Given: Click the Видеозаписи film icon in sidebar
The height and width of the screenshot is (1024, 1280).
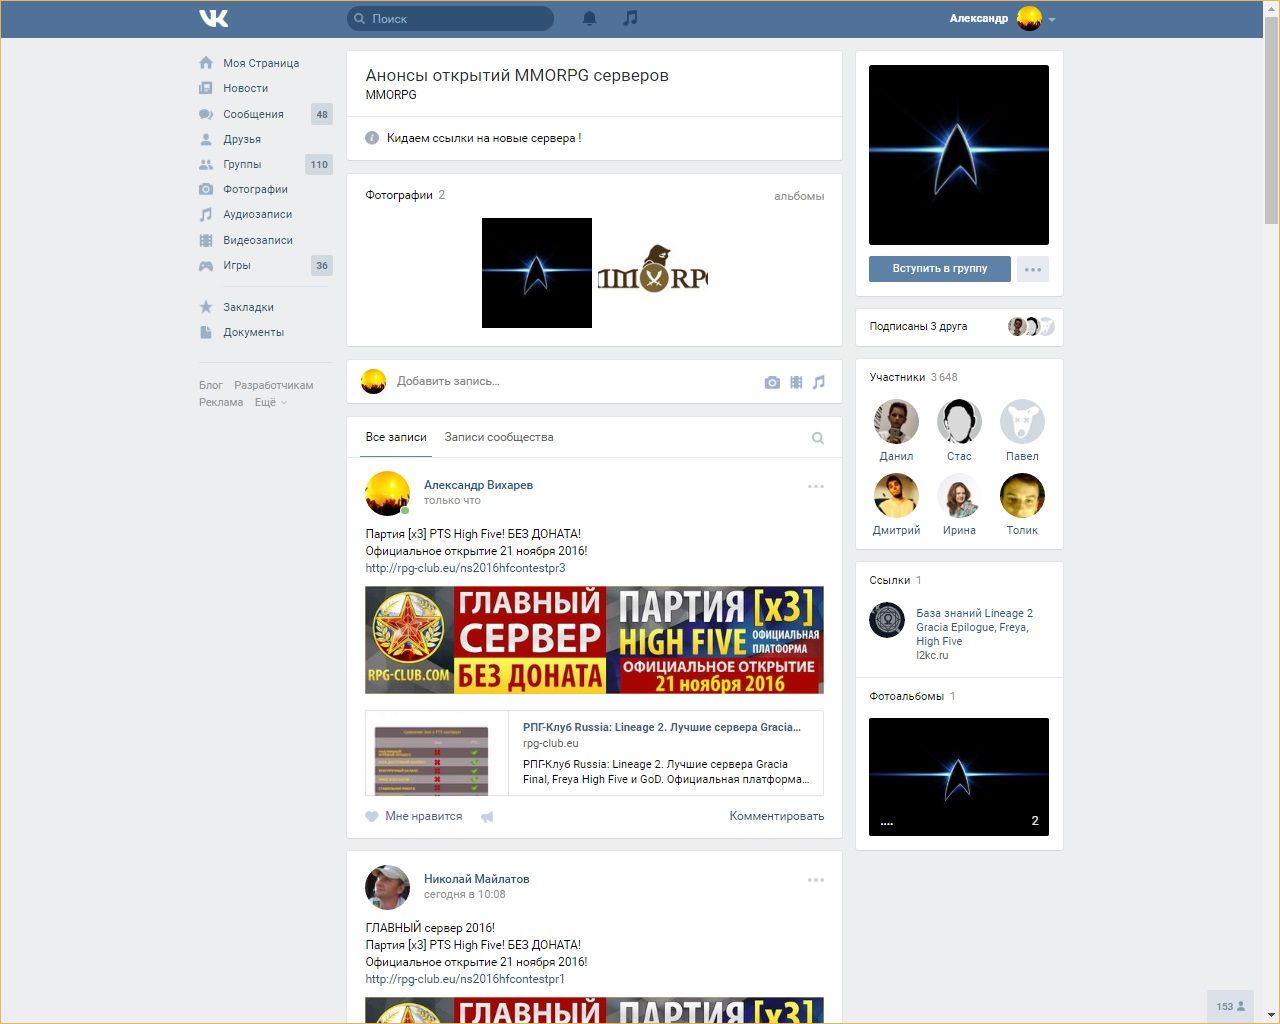Looking at the screenshot, I should (x=206, y=240).
